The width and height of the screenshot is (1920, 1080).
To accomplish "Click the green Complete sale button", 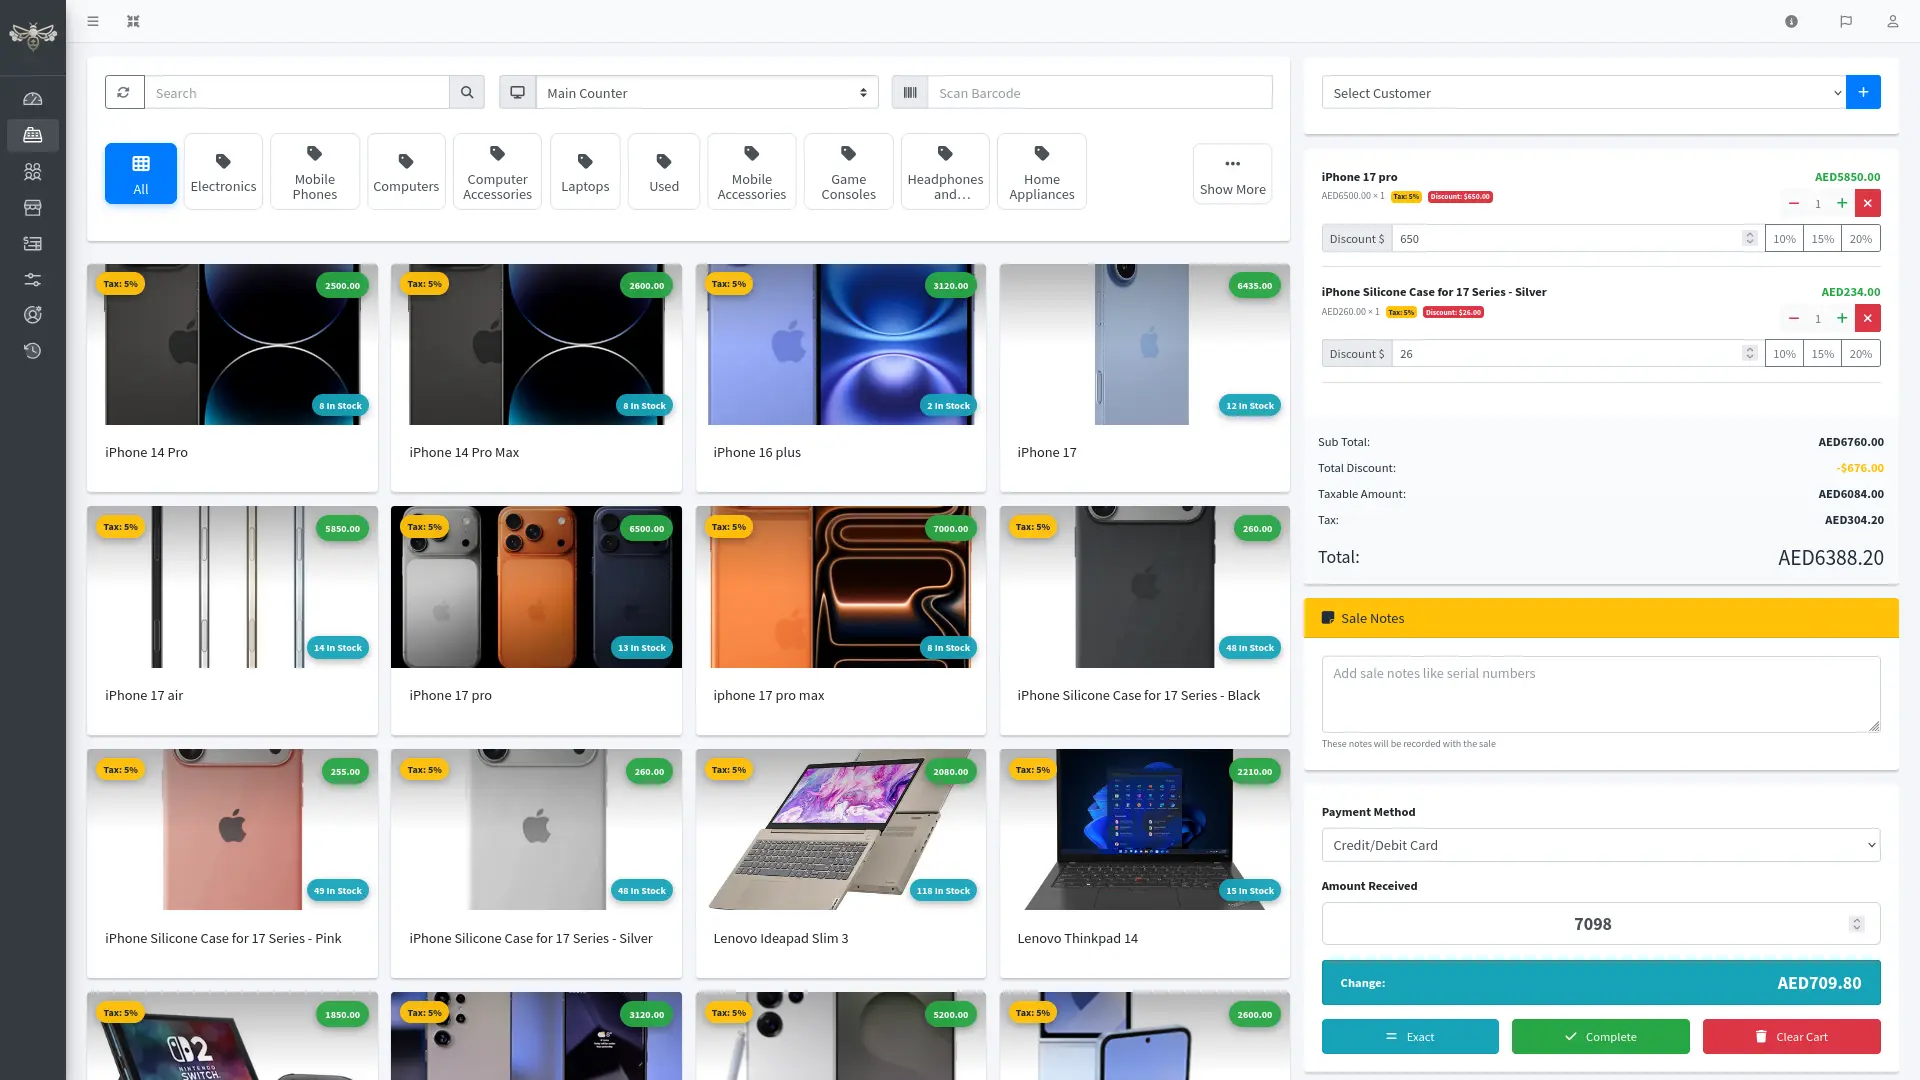I will click(1600, 1037).
